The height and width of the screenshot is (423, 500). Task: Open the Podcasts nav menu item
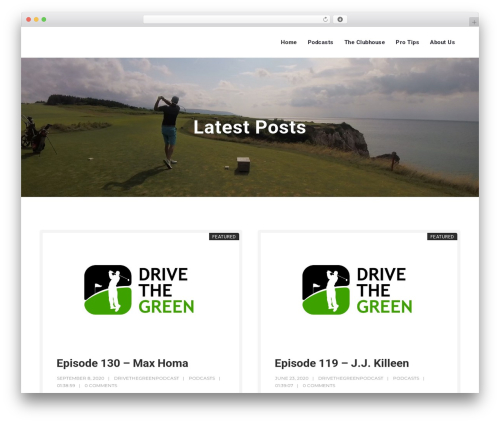(320, 42)
